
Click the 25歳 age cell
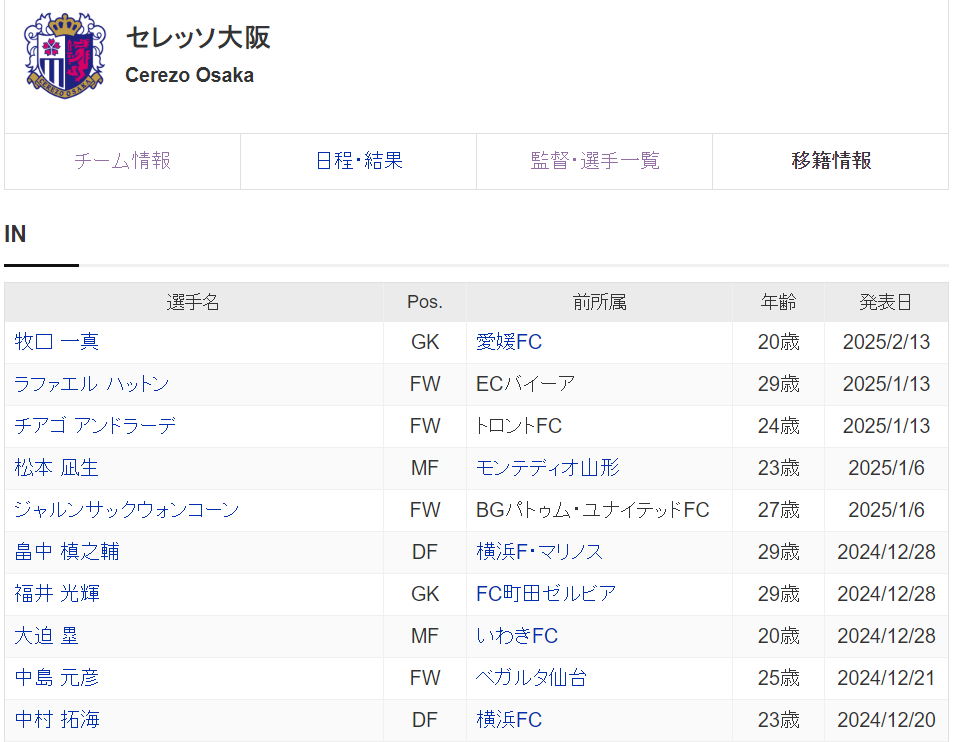click(778, 678)
